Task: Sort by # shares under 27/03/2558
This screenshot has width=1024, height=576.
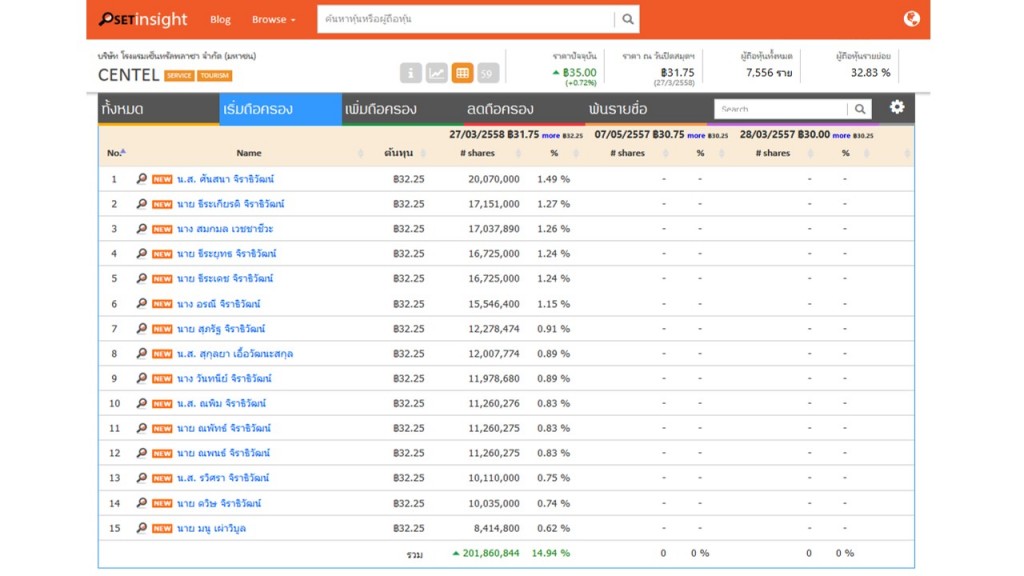Action: pos(477,153)
